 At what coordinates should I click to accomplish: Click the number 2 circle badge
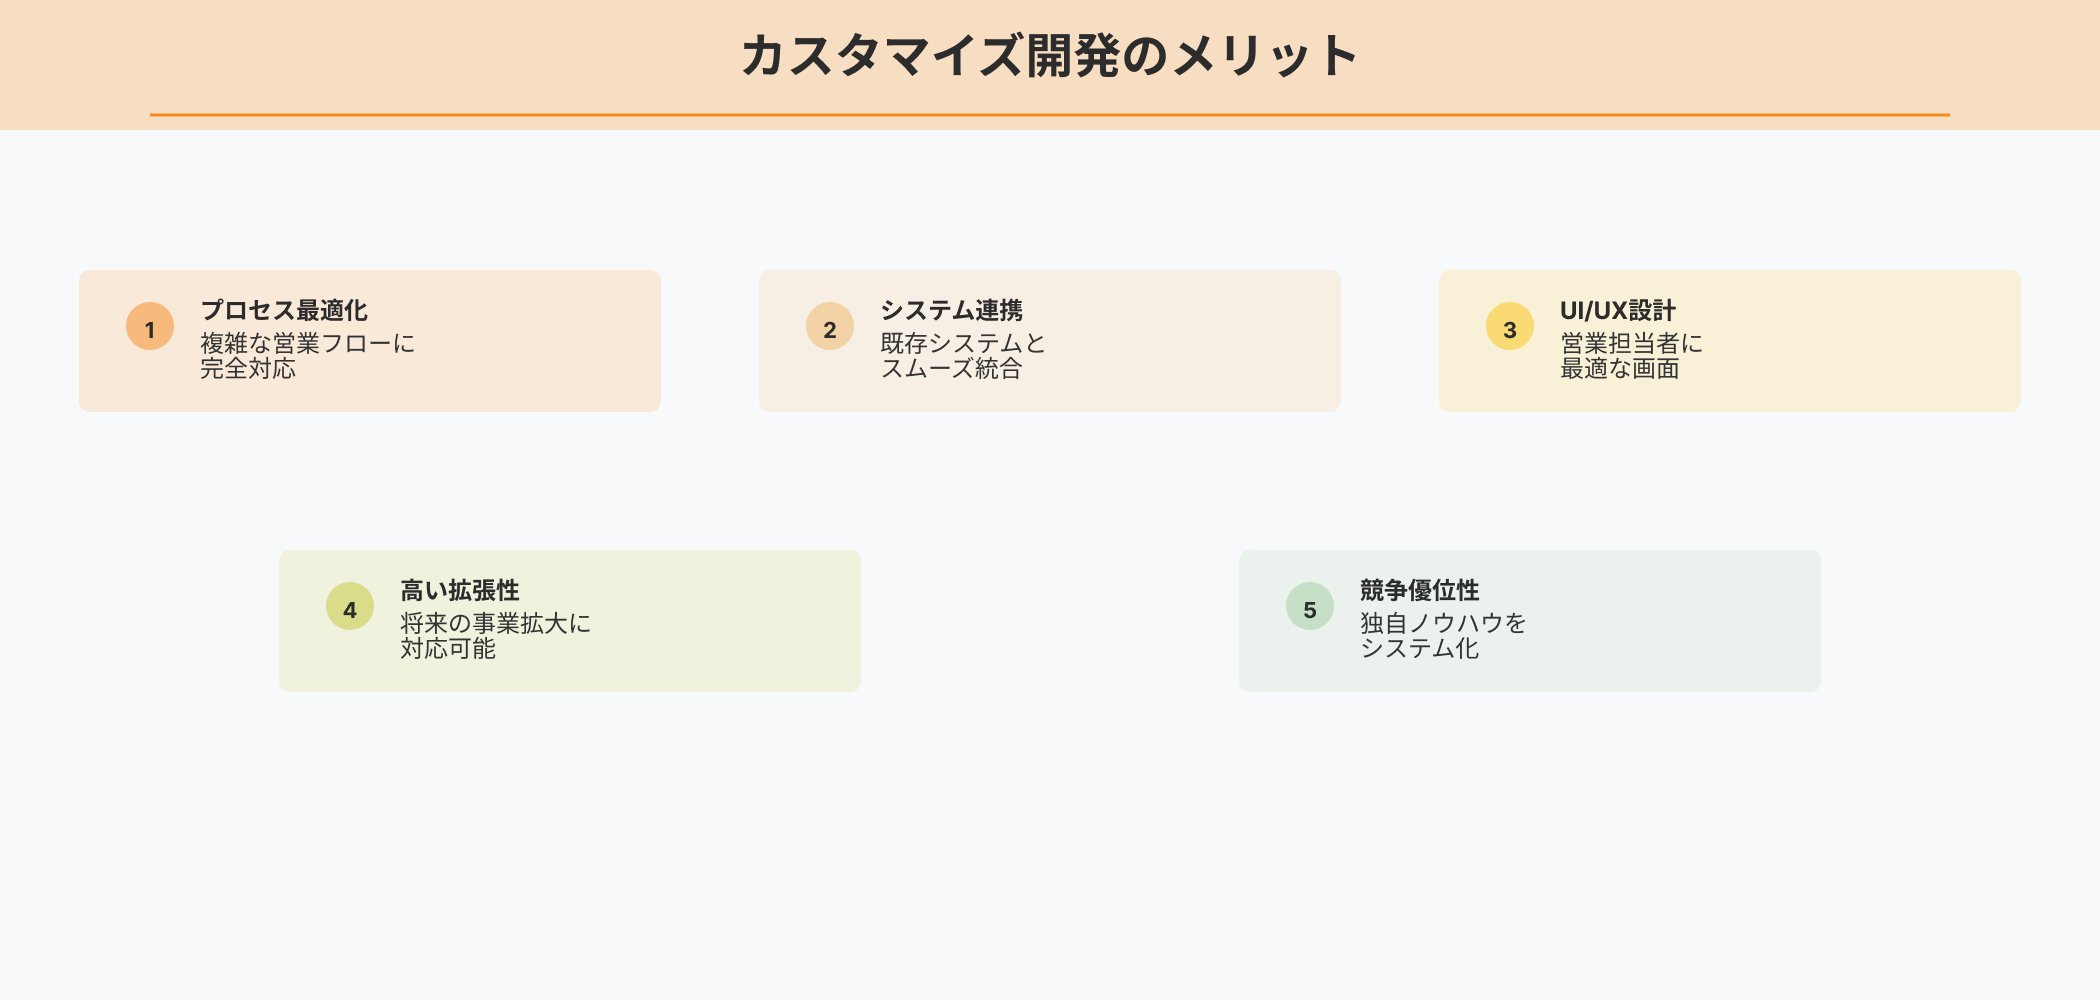(830, 327)
